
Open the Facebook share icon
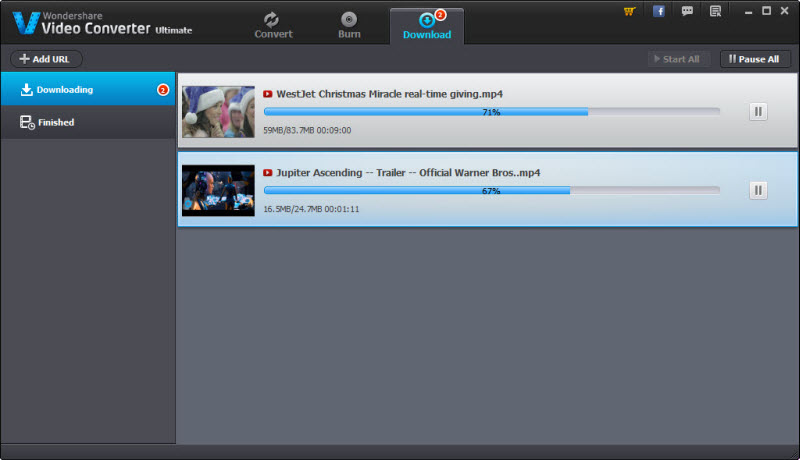click(x=659, y=11)
